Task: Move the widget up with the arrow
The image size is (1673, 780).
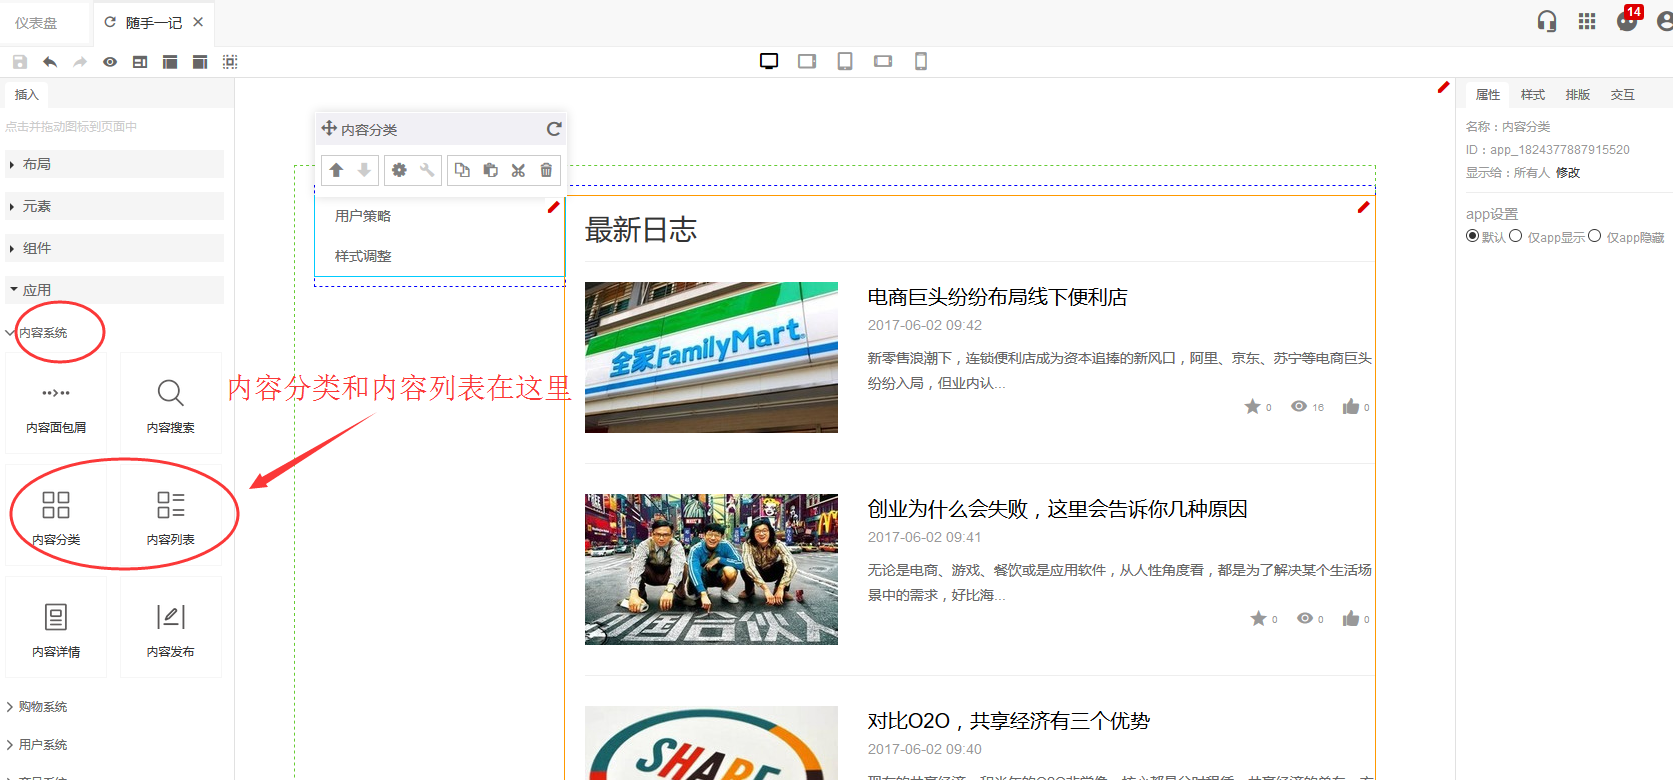Action: click(336, 170)
